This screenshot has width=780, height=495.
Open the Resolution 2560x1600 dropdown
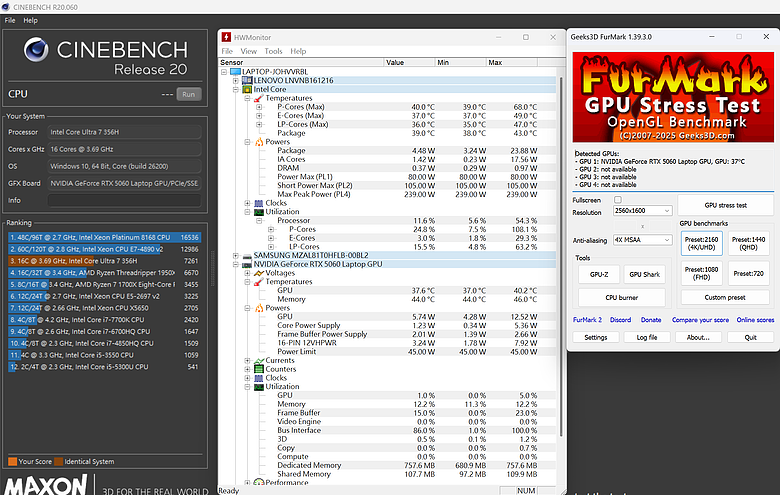click(x=642, y=211)
